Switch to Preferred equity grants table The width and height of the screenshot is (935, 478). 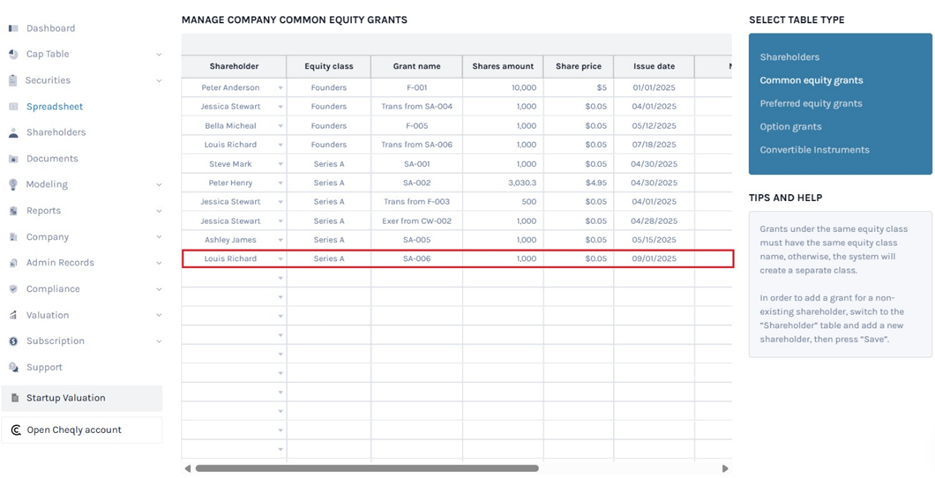coord(810,103)
